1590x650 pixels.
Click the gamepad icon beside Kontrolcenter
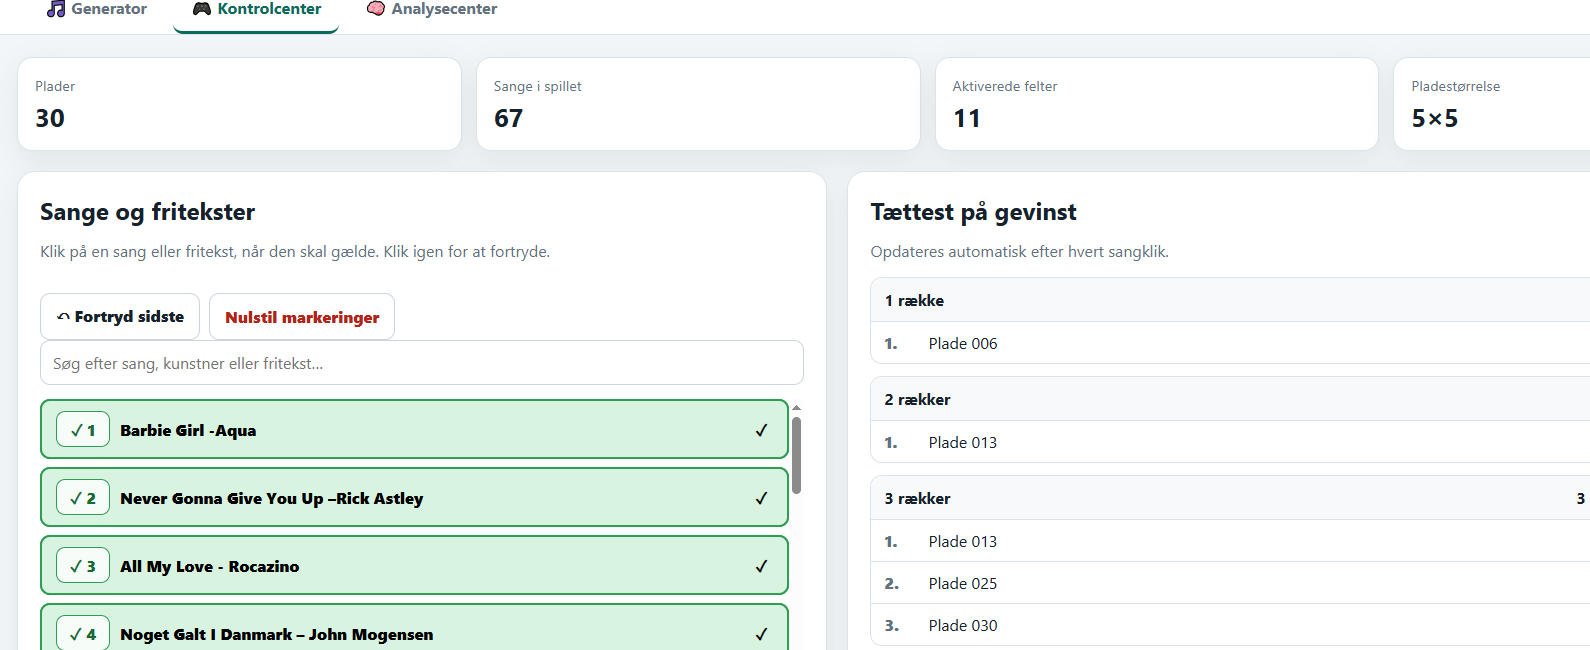click(x=202, y=9)
